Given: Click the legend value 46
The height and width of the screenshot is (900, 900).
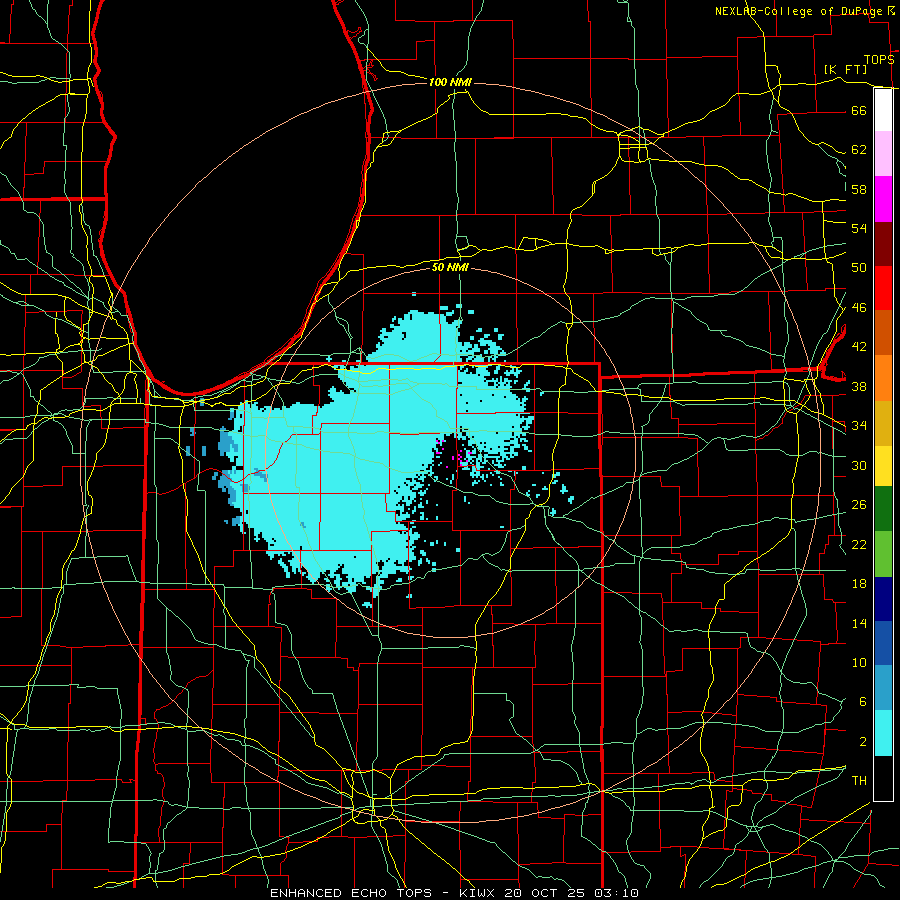Looking at the screenshot, I should click(859, 308).
